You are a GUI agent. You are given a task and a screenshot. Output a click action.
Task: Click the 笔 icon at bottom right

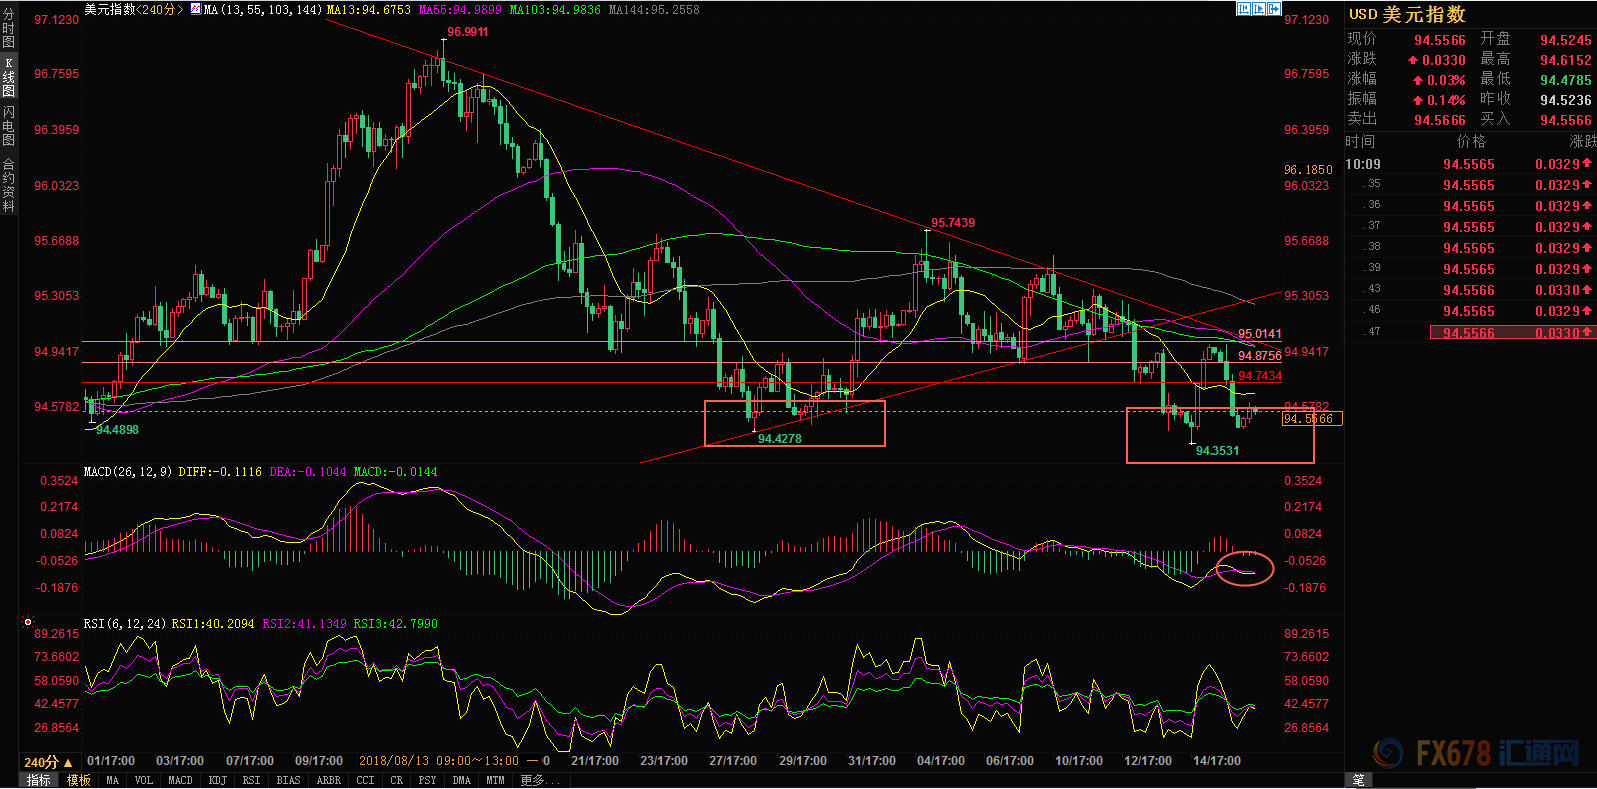click(x=1358, y=780)
